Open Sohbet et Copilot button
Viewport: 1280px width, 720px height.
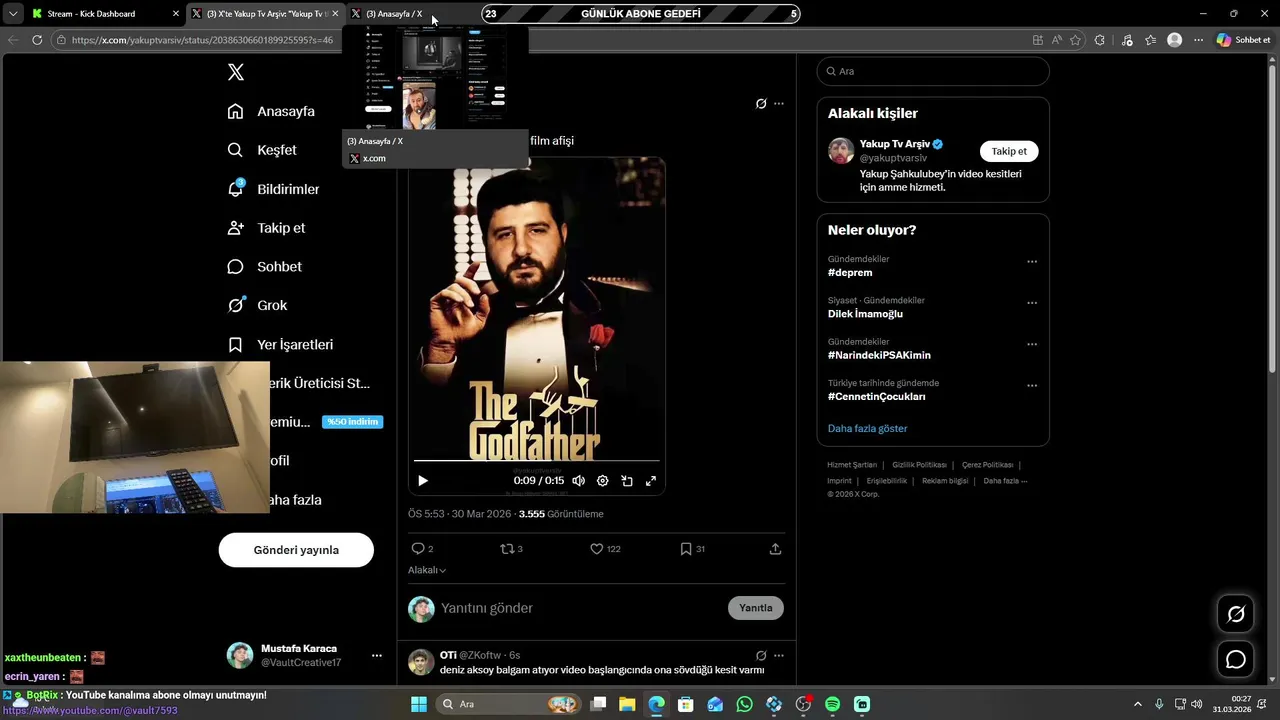(x=1243, y=40)
